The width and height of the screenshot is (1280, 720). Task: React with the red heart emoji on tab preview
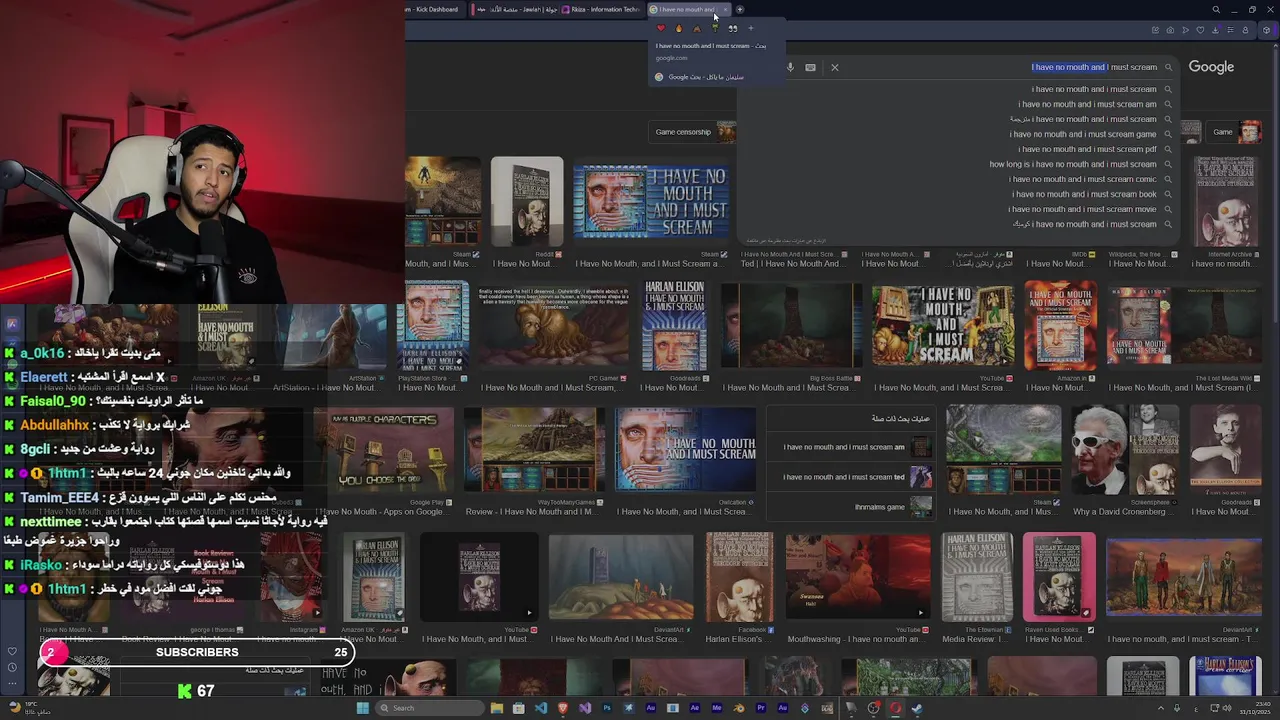[660, 28]
